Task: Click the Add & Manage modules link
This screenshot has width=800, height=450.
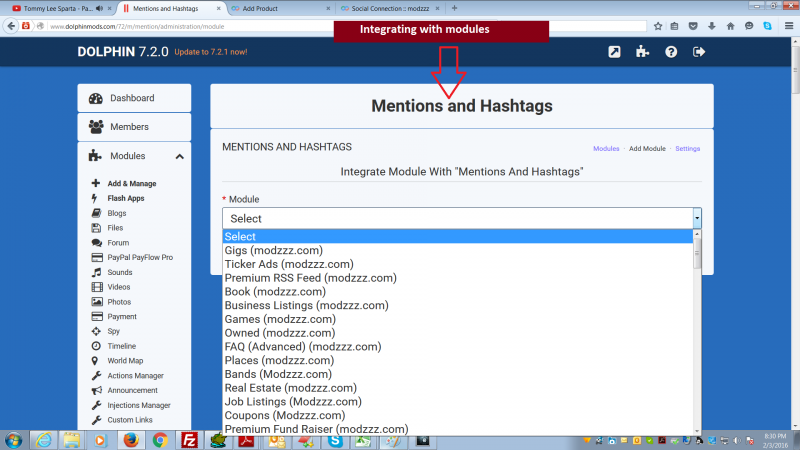Action: tap(132, 184)
